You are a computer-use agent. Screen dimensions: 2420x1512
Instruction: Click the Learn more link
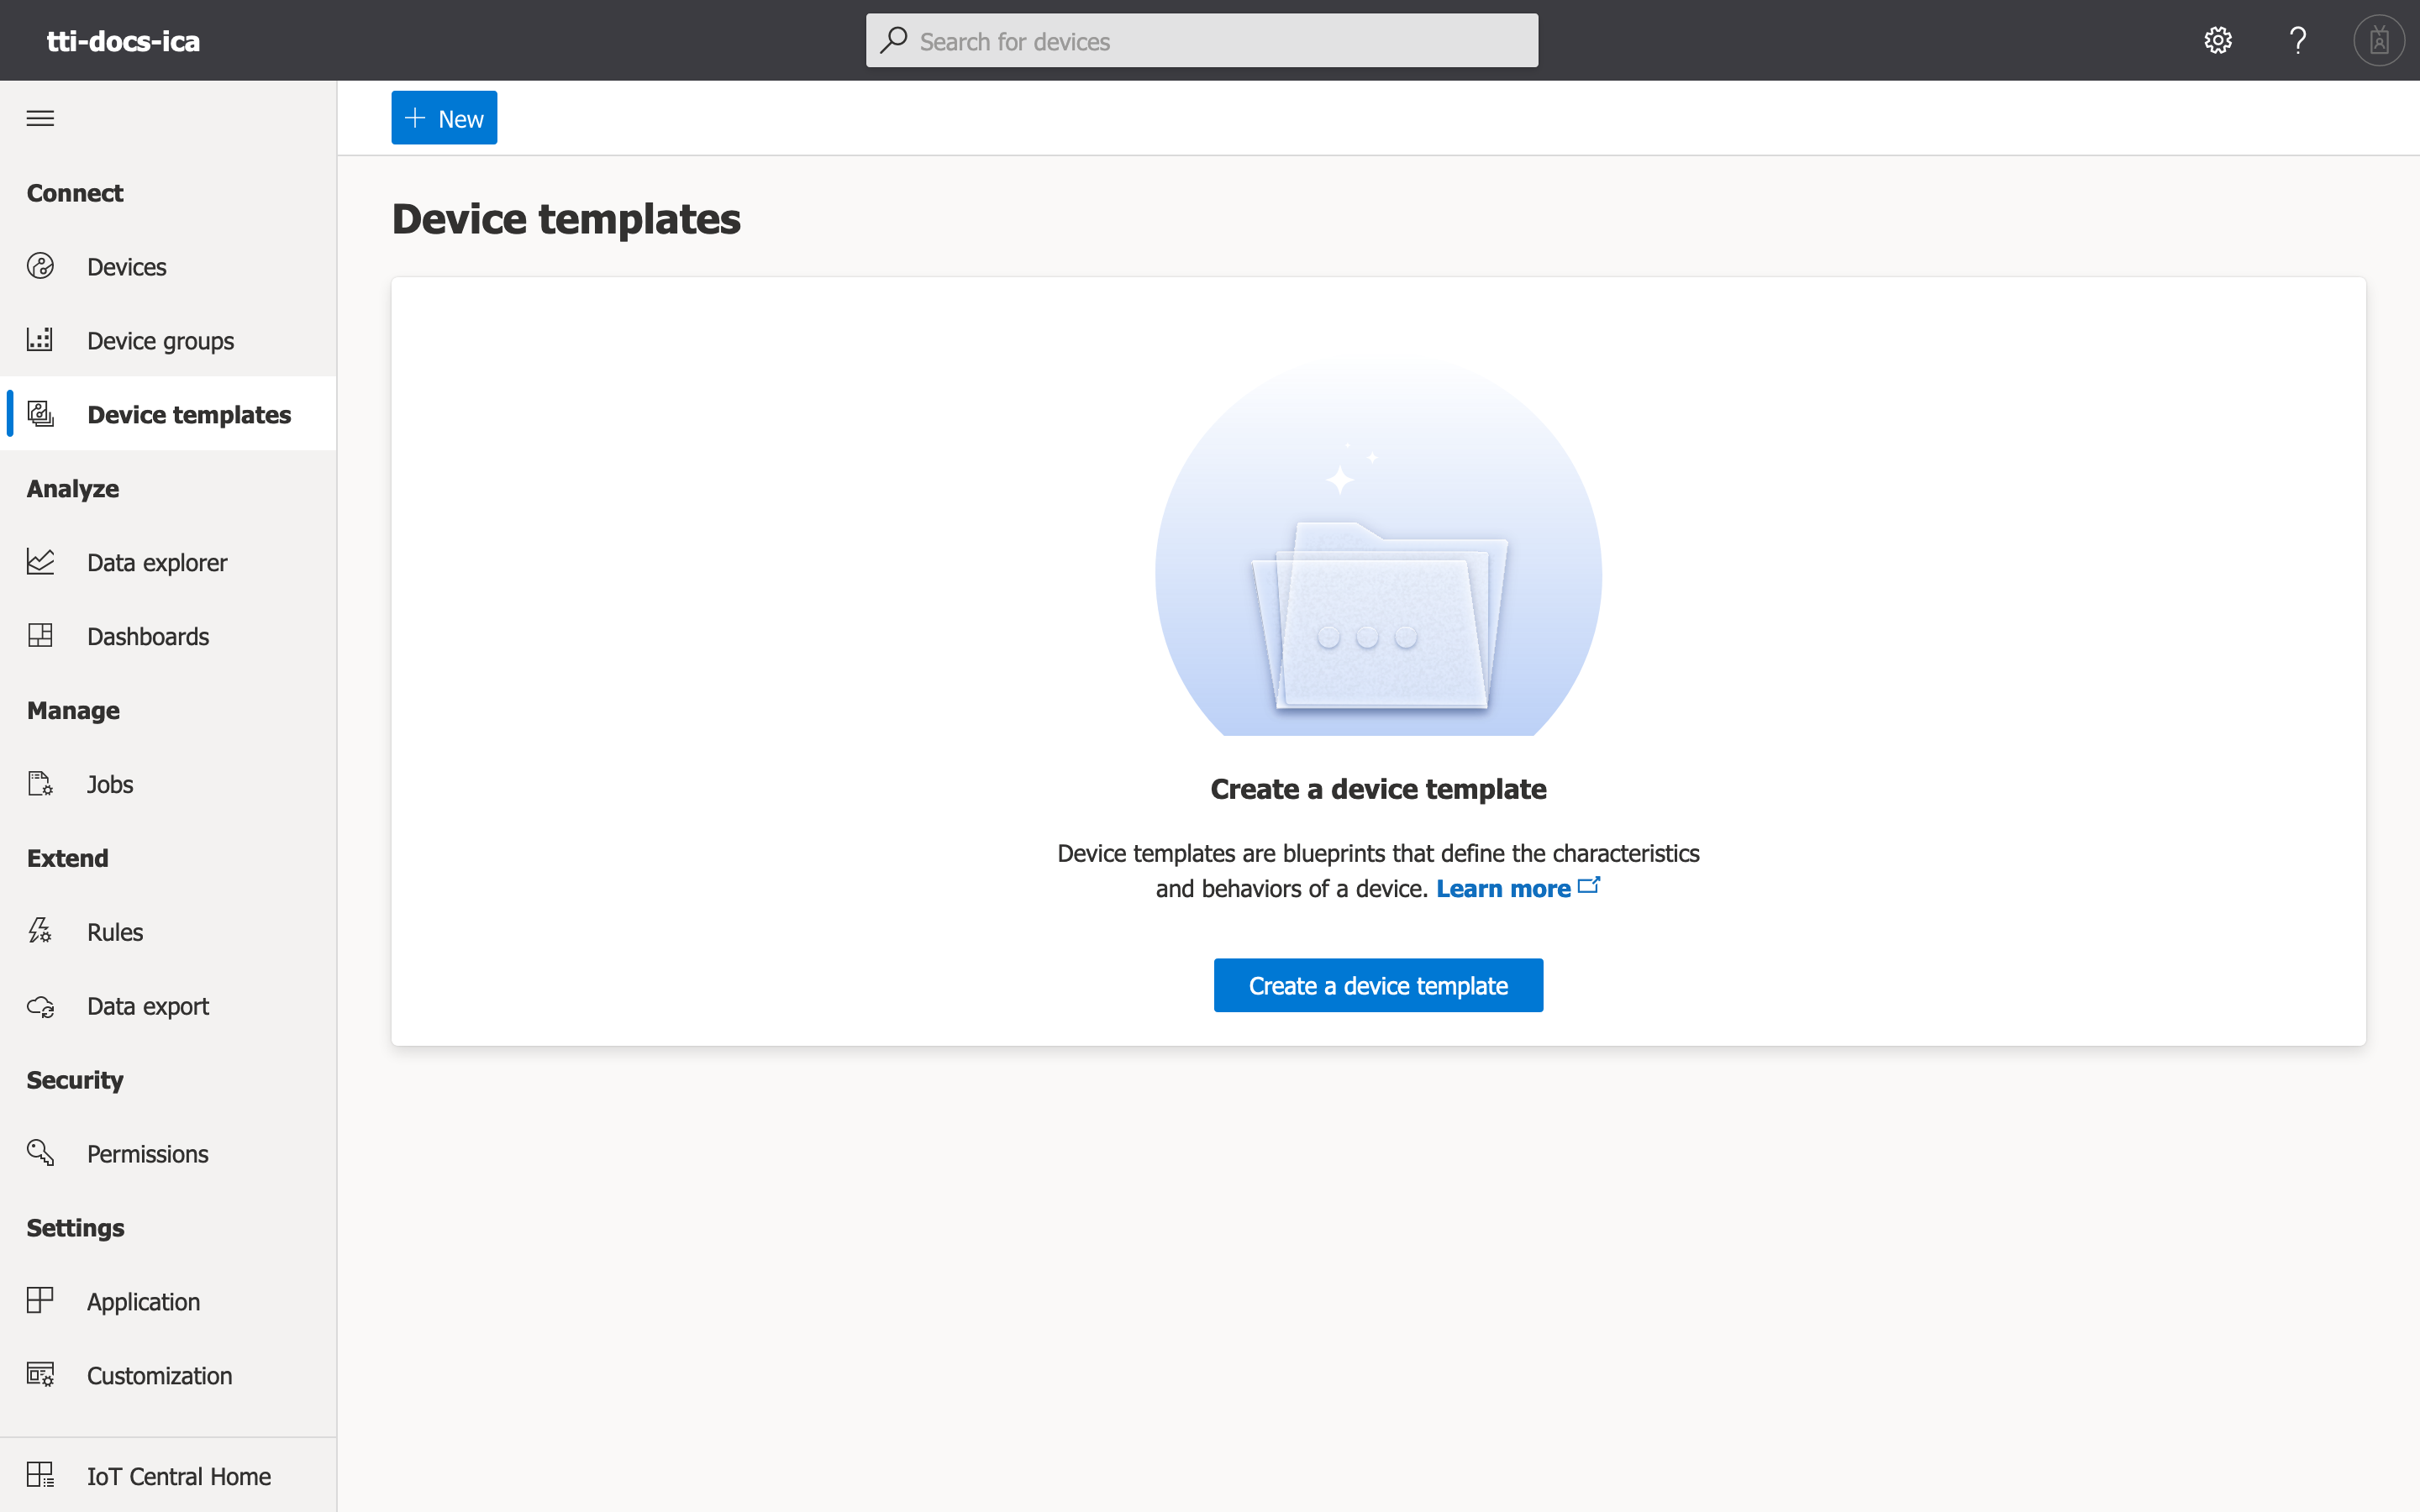1516,887
